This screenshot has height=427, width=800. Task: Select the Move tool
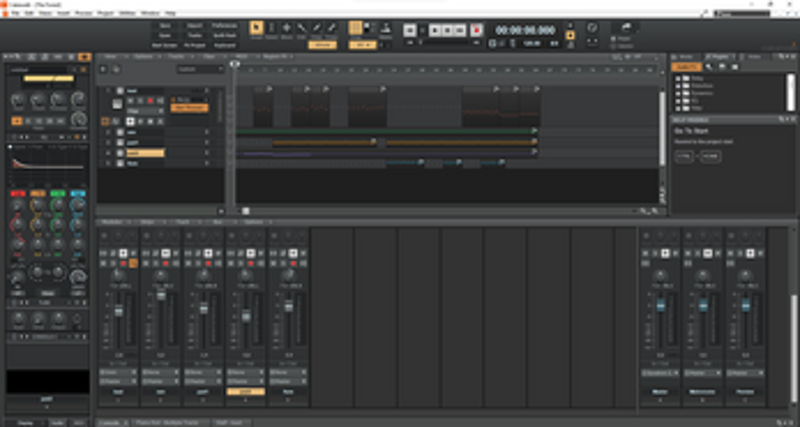pyautogui.click(x=286, y=28)
